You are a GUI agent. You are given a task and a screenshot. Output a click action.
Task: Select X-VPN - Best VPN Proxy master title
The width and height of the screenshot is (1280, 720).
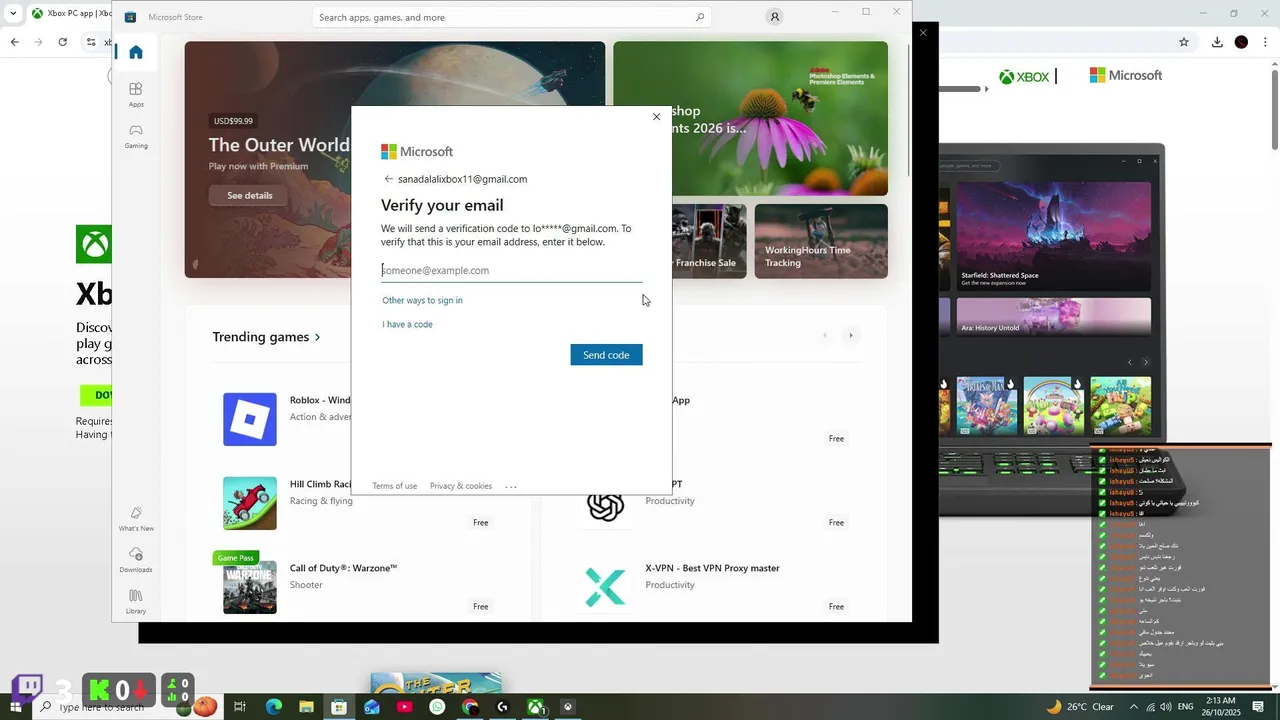pos(712,568)
